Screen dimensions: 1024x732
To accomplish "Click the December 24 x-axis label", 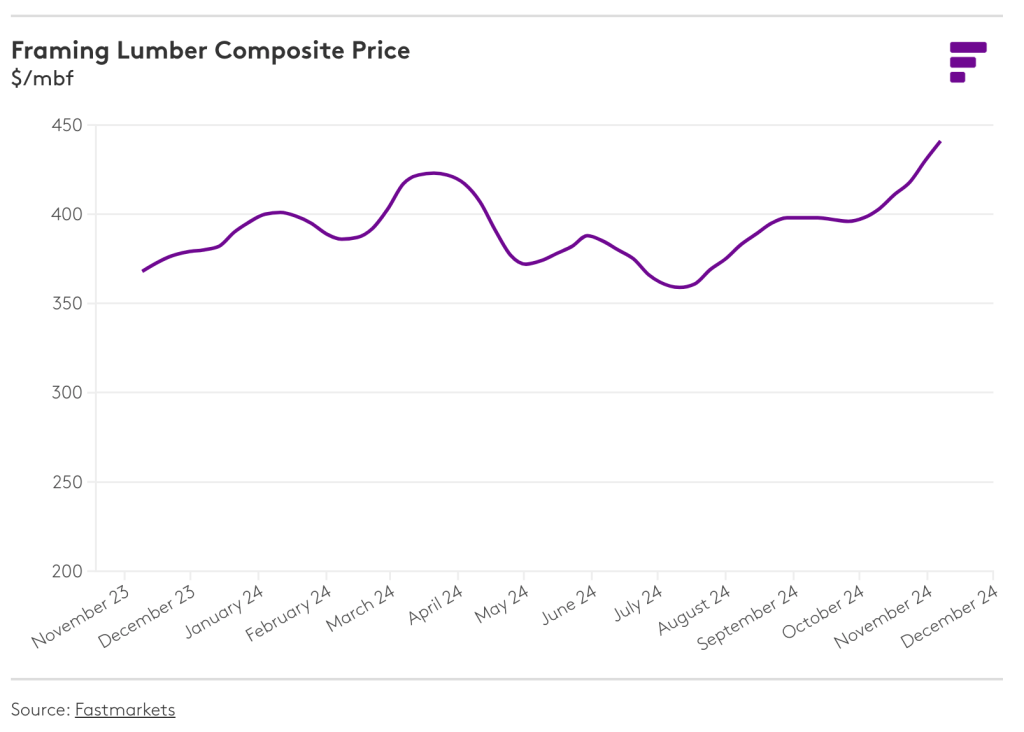I will [x=950, y=616].
